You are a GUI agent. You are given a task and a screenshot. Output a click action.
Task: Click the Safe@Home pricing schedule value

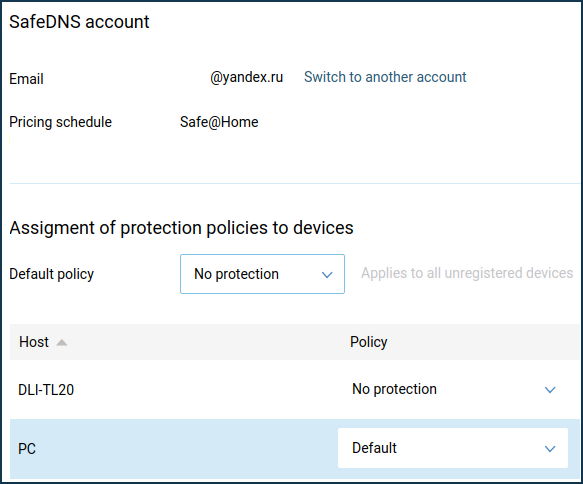(x=219, y=122)
